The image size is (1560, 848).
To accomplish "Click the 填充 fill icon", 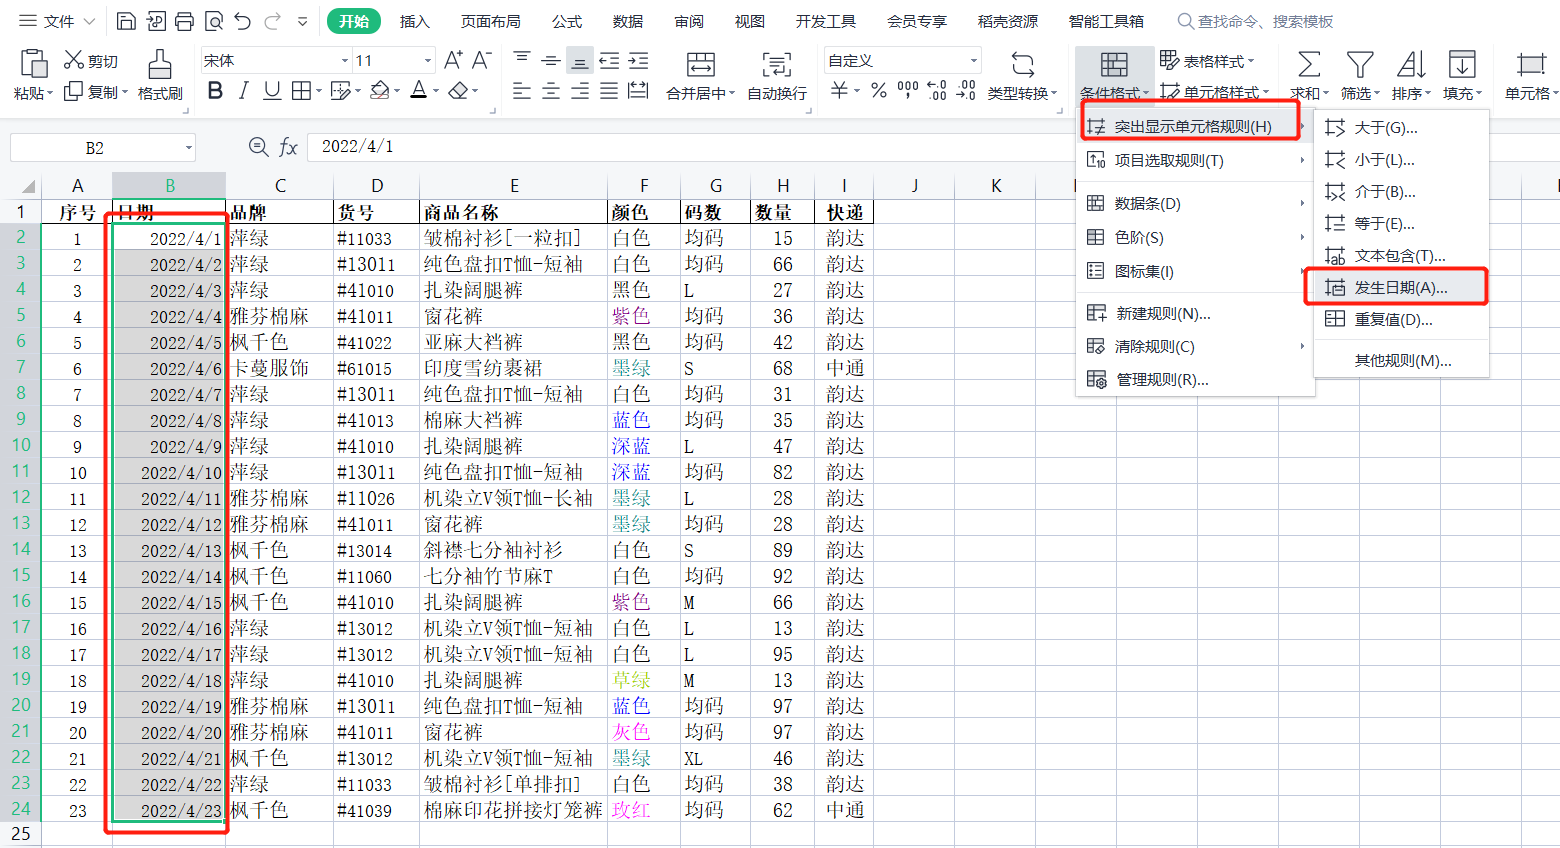I will pos(1462,65).
